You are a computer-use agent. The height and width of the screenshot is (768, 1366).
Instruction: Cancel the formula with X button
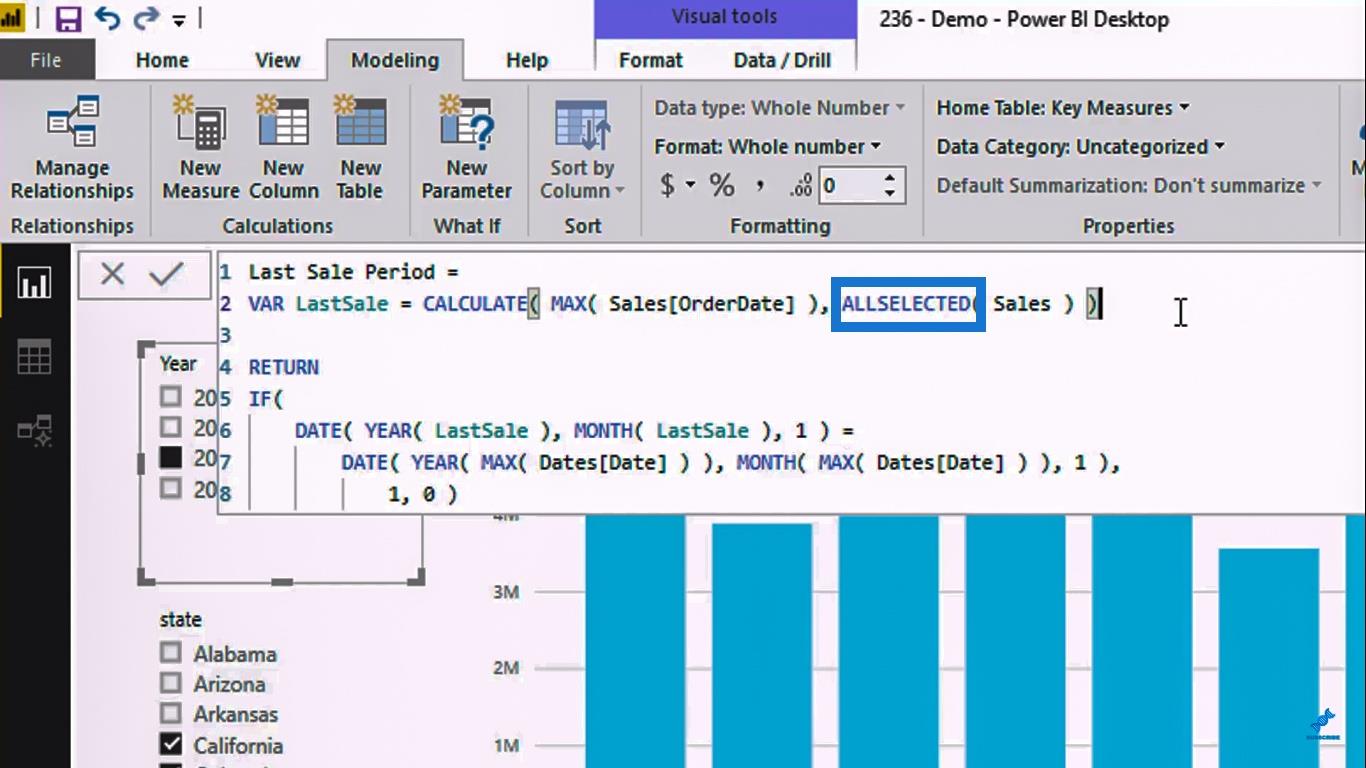point(112,274)
